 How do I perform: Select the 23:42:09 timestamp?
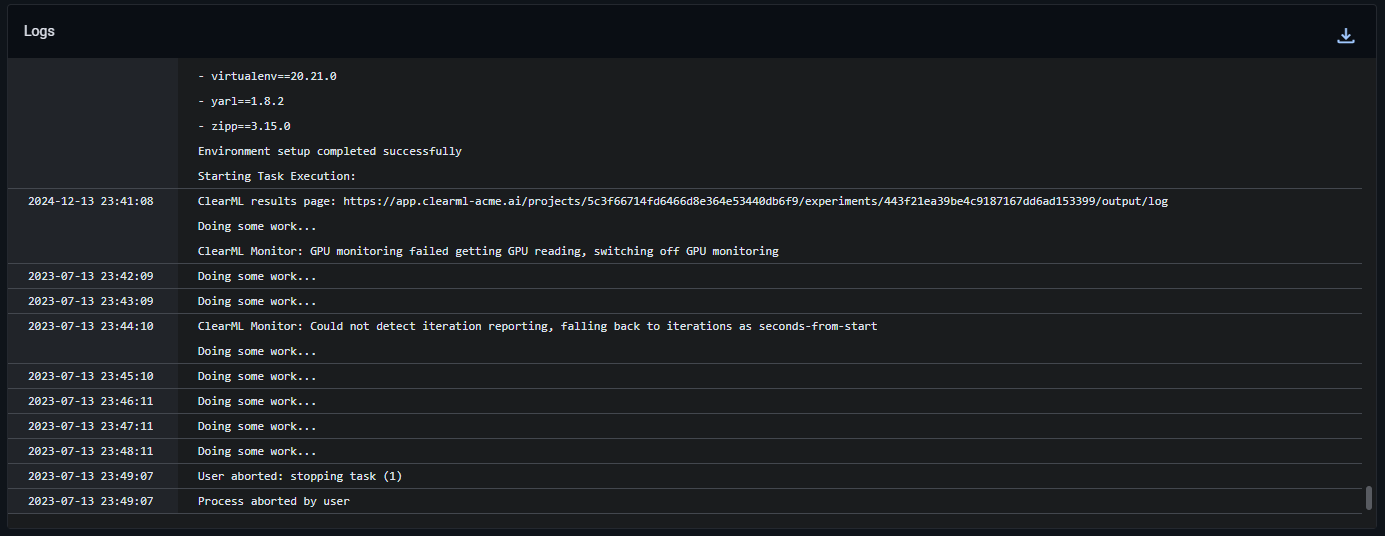click(x=90, y=276)
